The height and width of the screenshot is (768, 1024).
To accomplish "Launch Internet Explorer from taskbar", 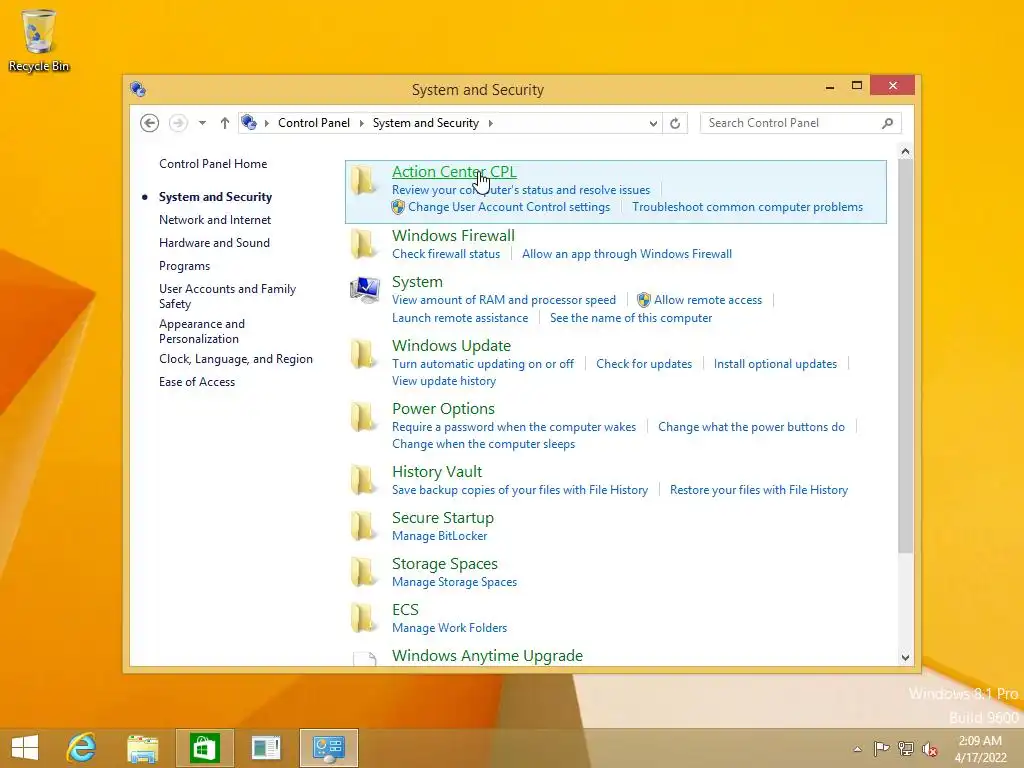I will 82,747.
